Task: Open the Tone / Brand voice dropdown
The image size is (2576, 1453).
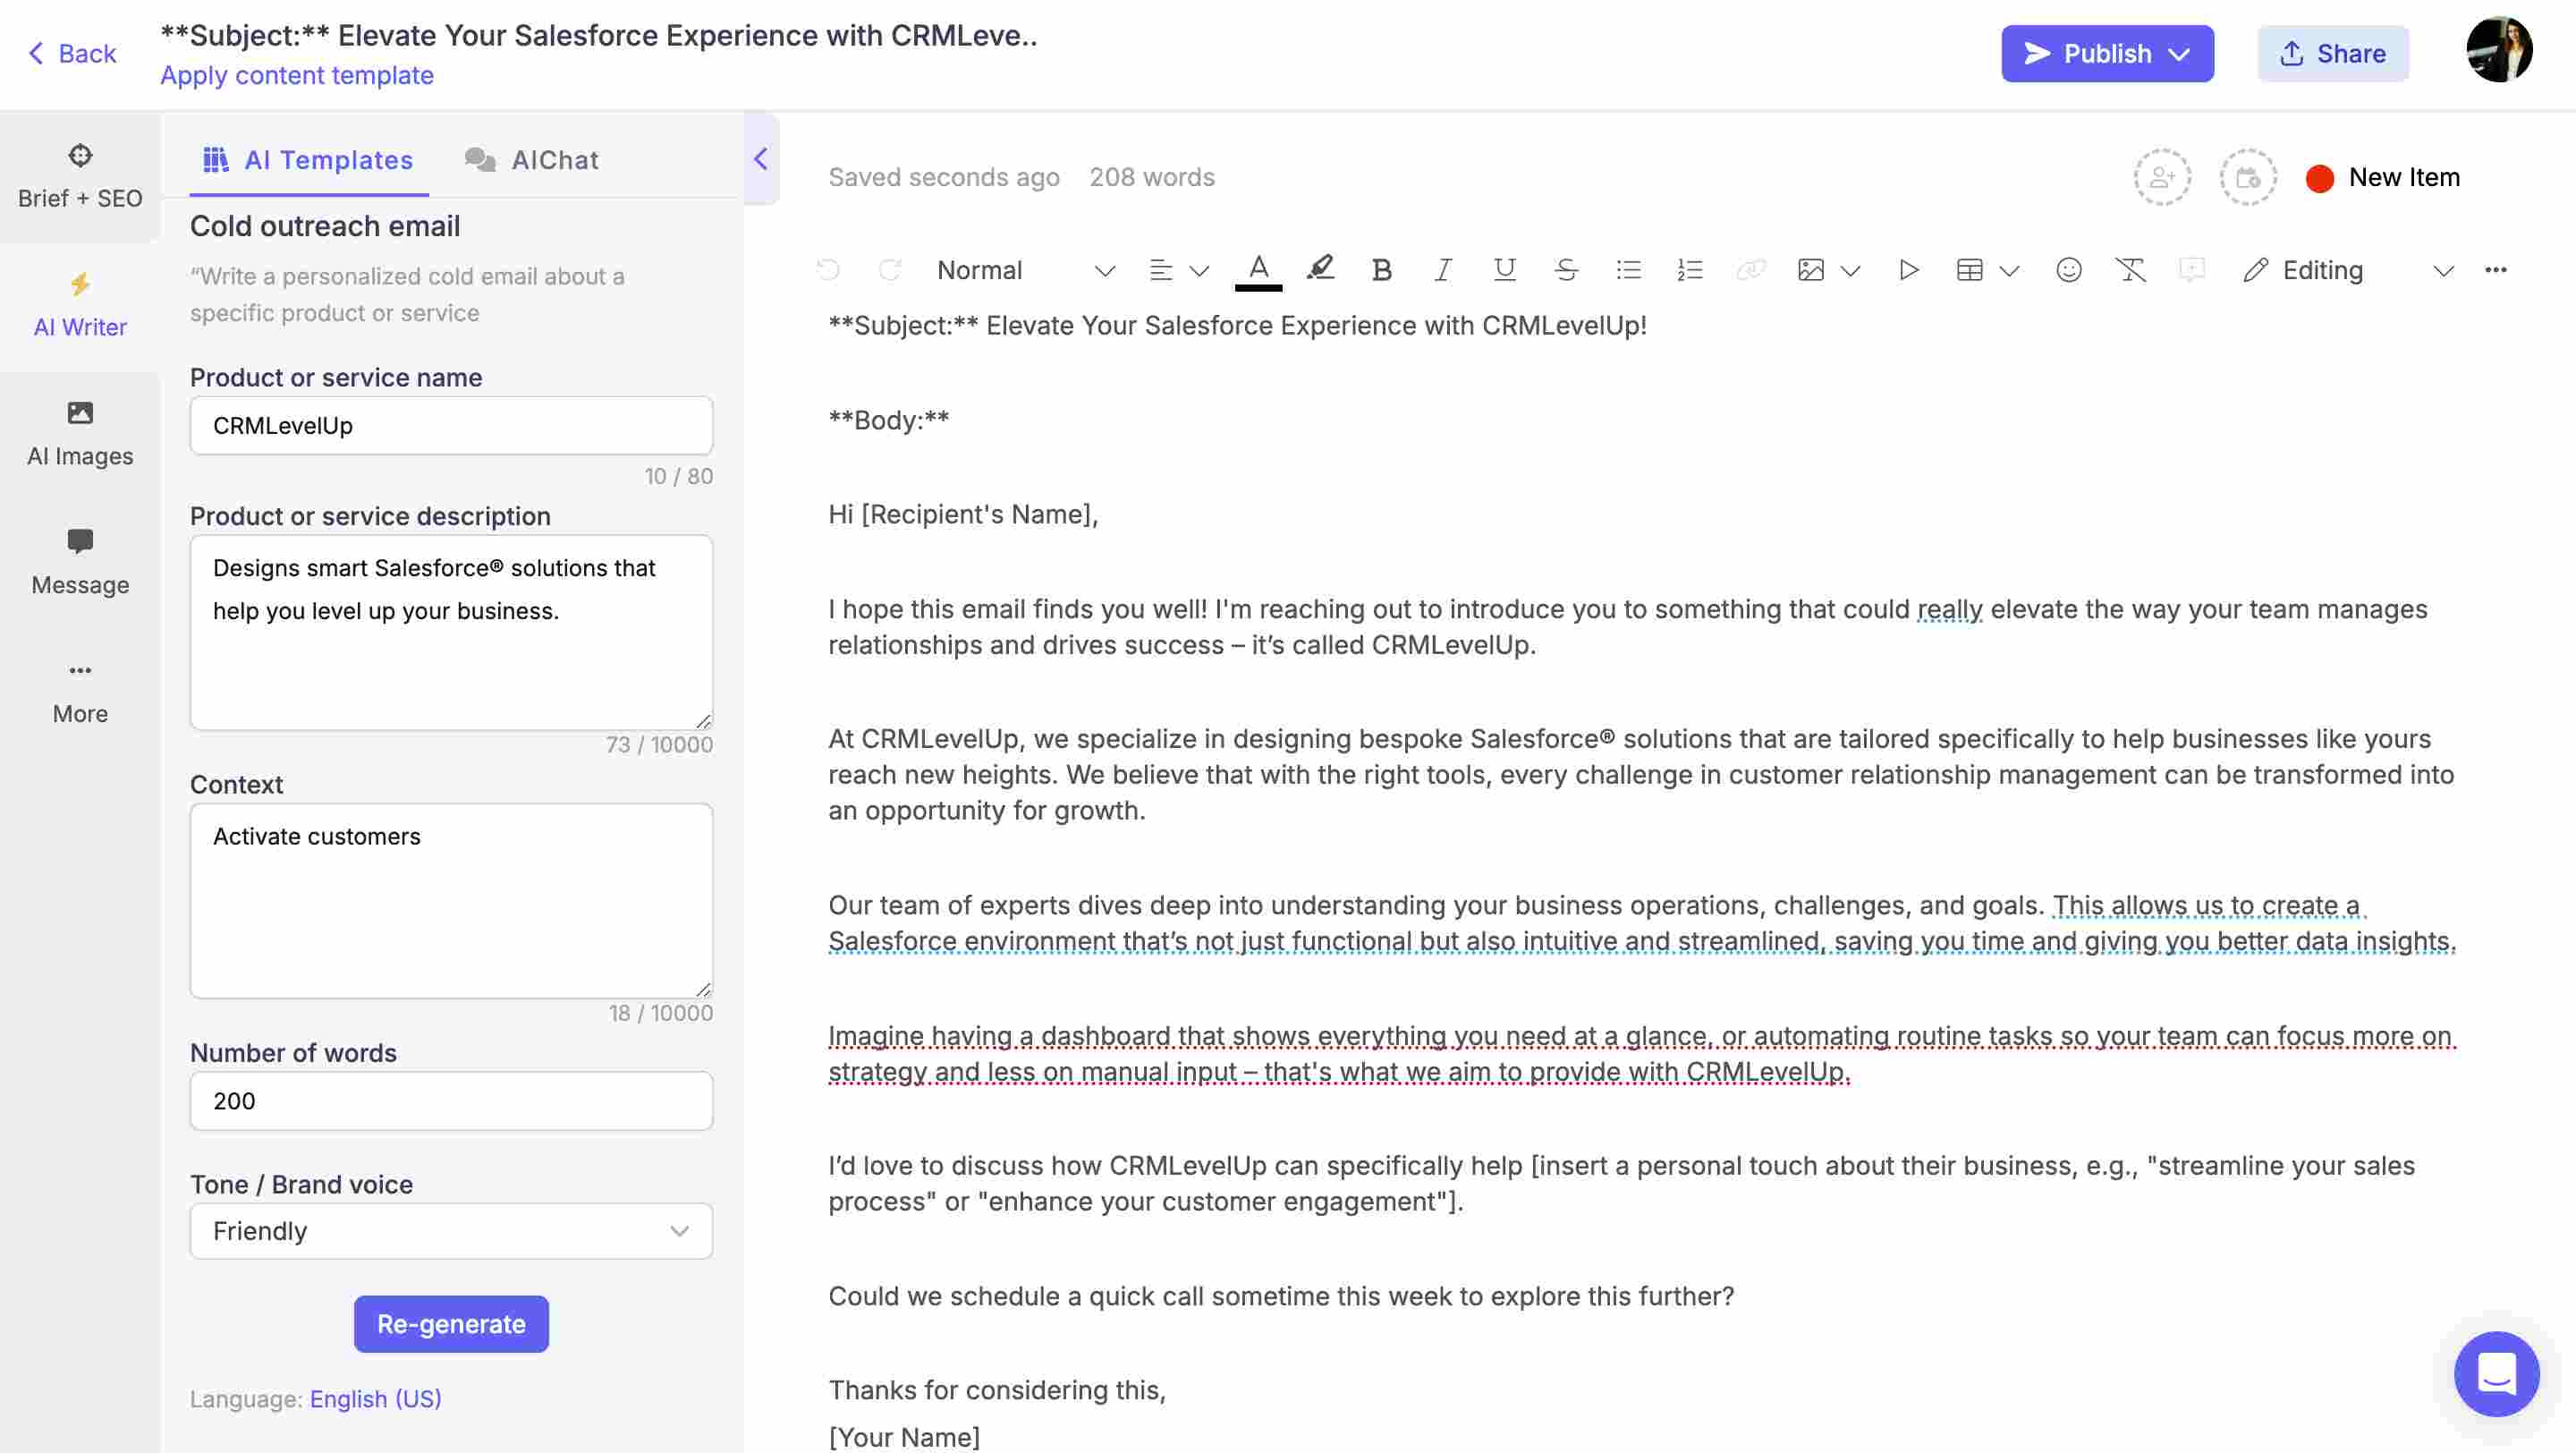Action: [451, 1230]
